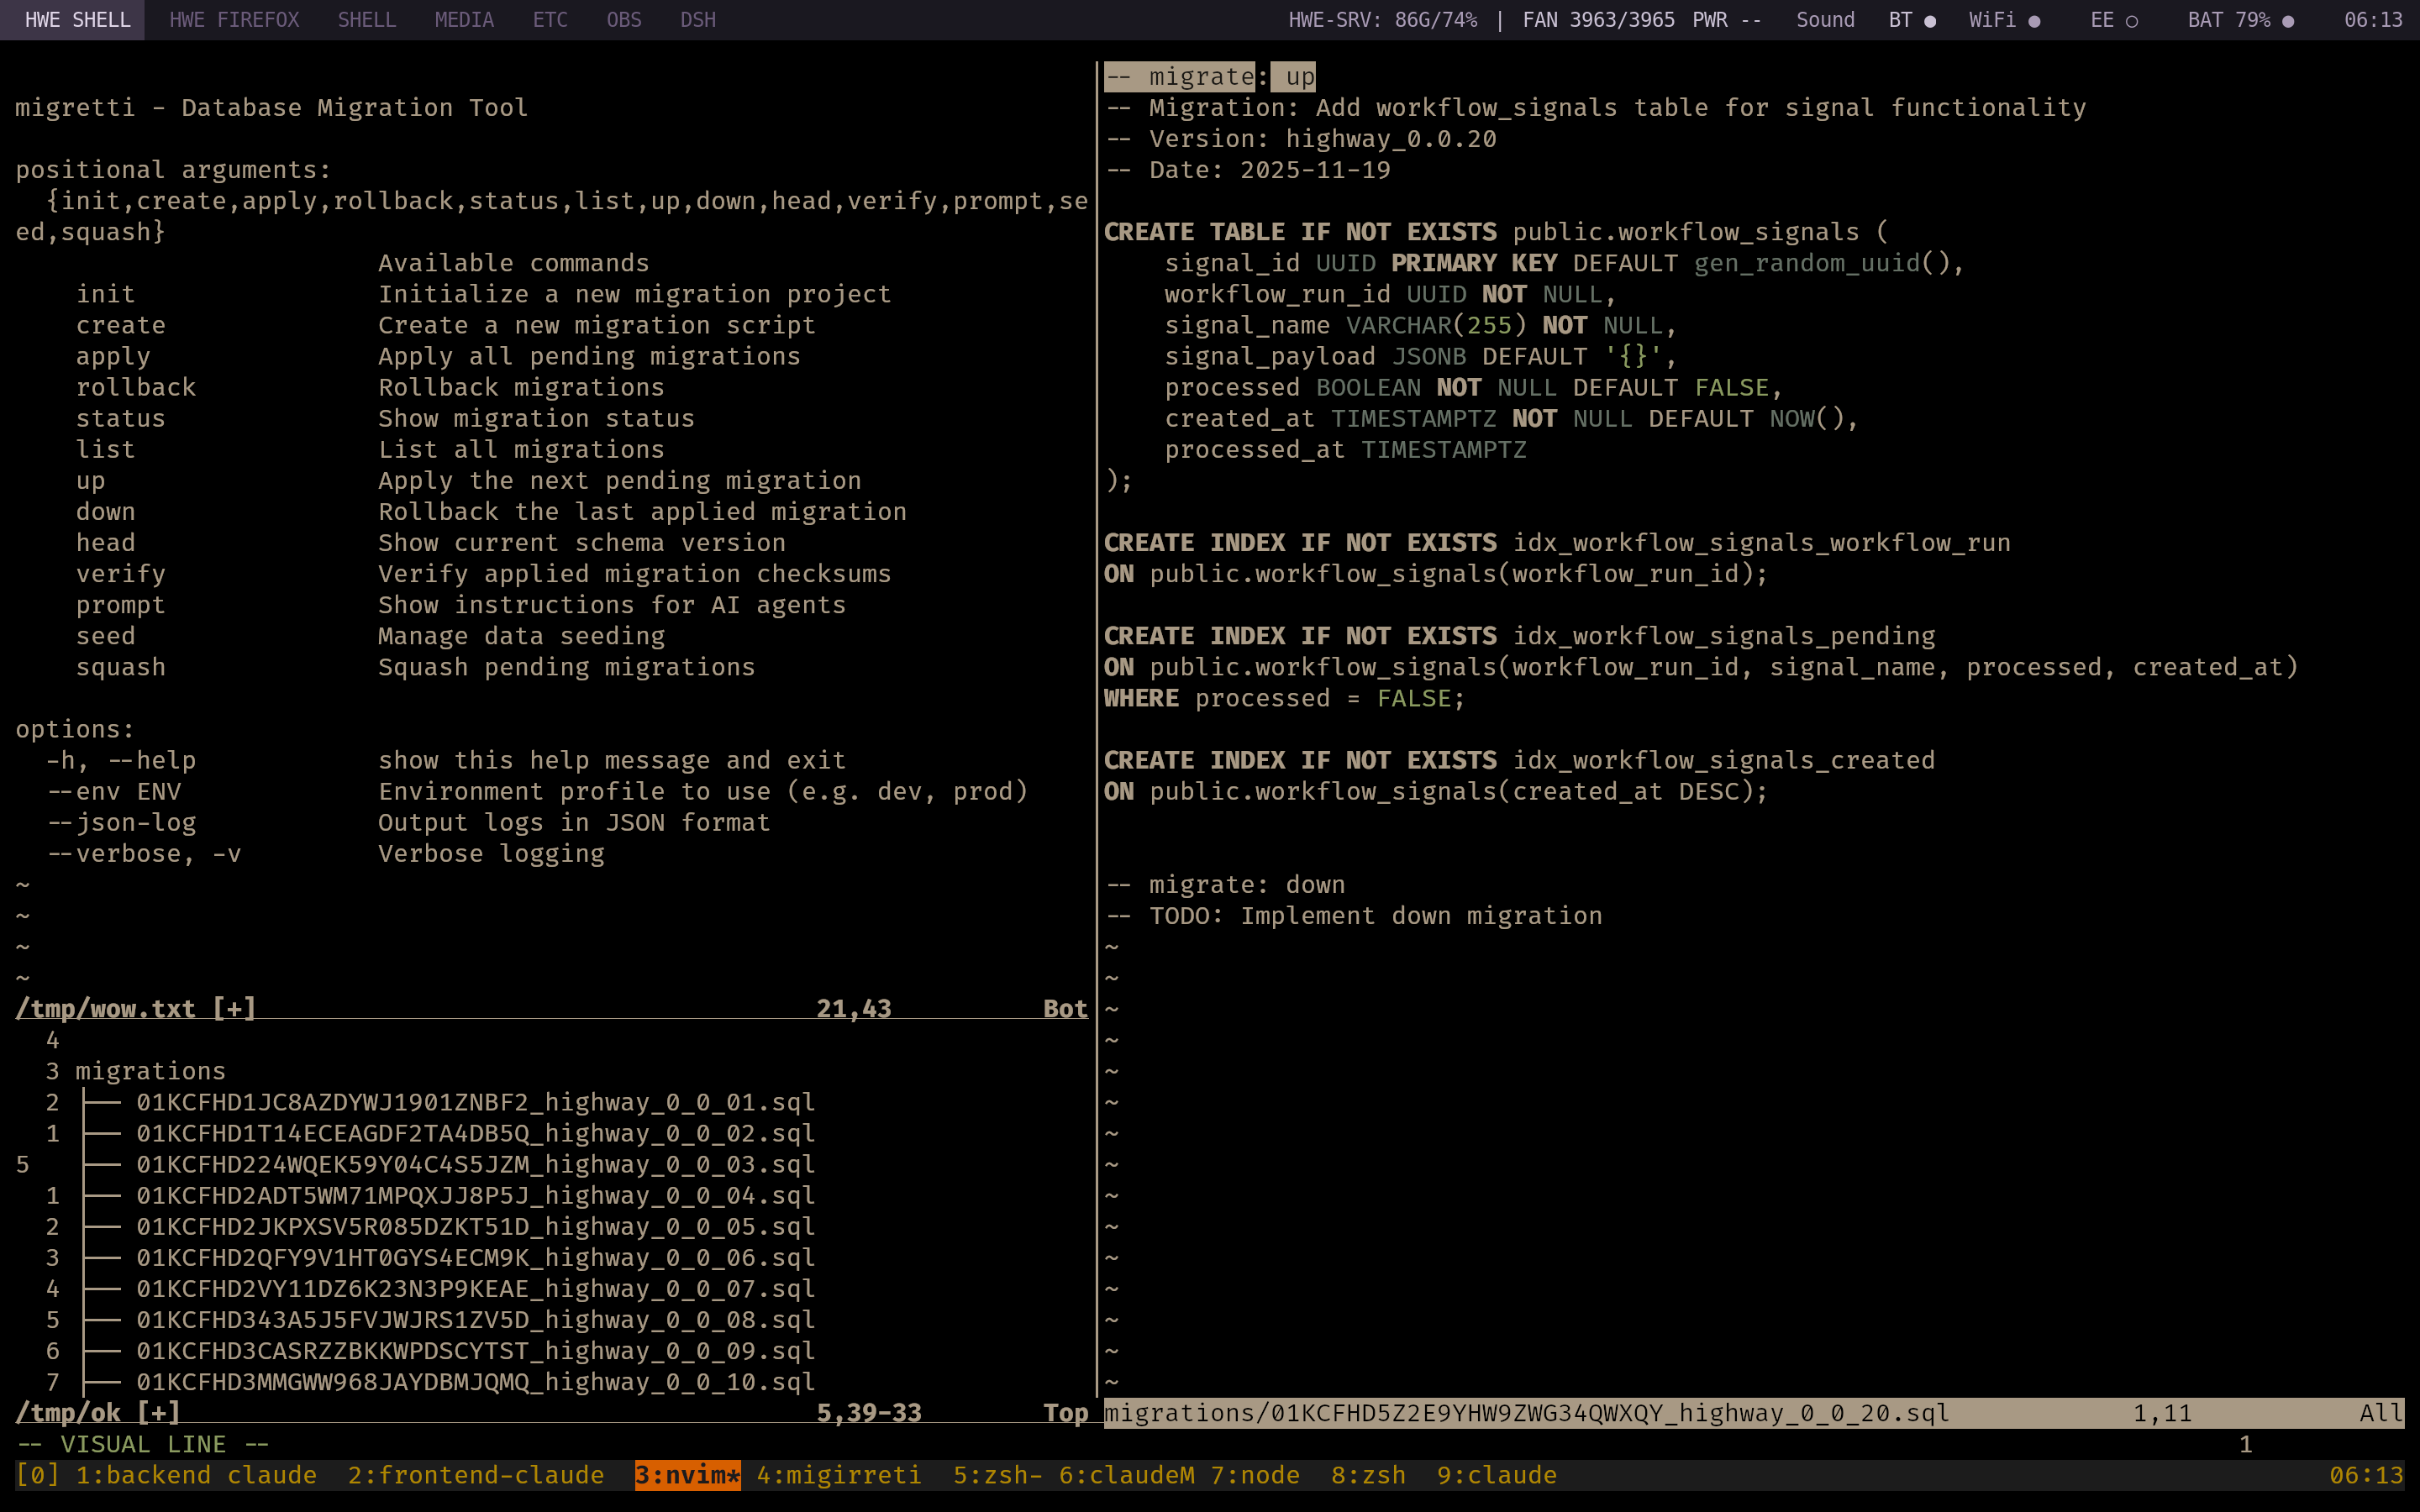Switch to the HWE FIREFOX workspace
This screenshot has width=2420, height=1512.
tap(234, 20)
